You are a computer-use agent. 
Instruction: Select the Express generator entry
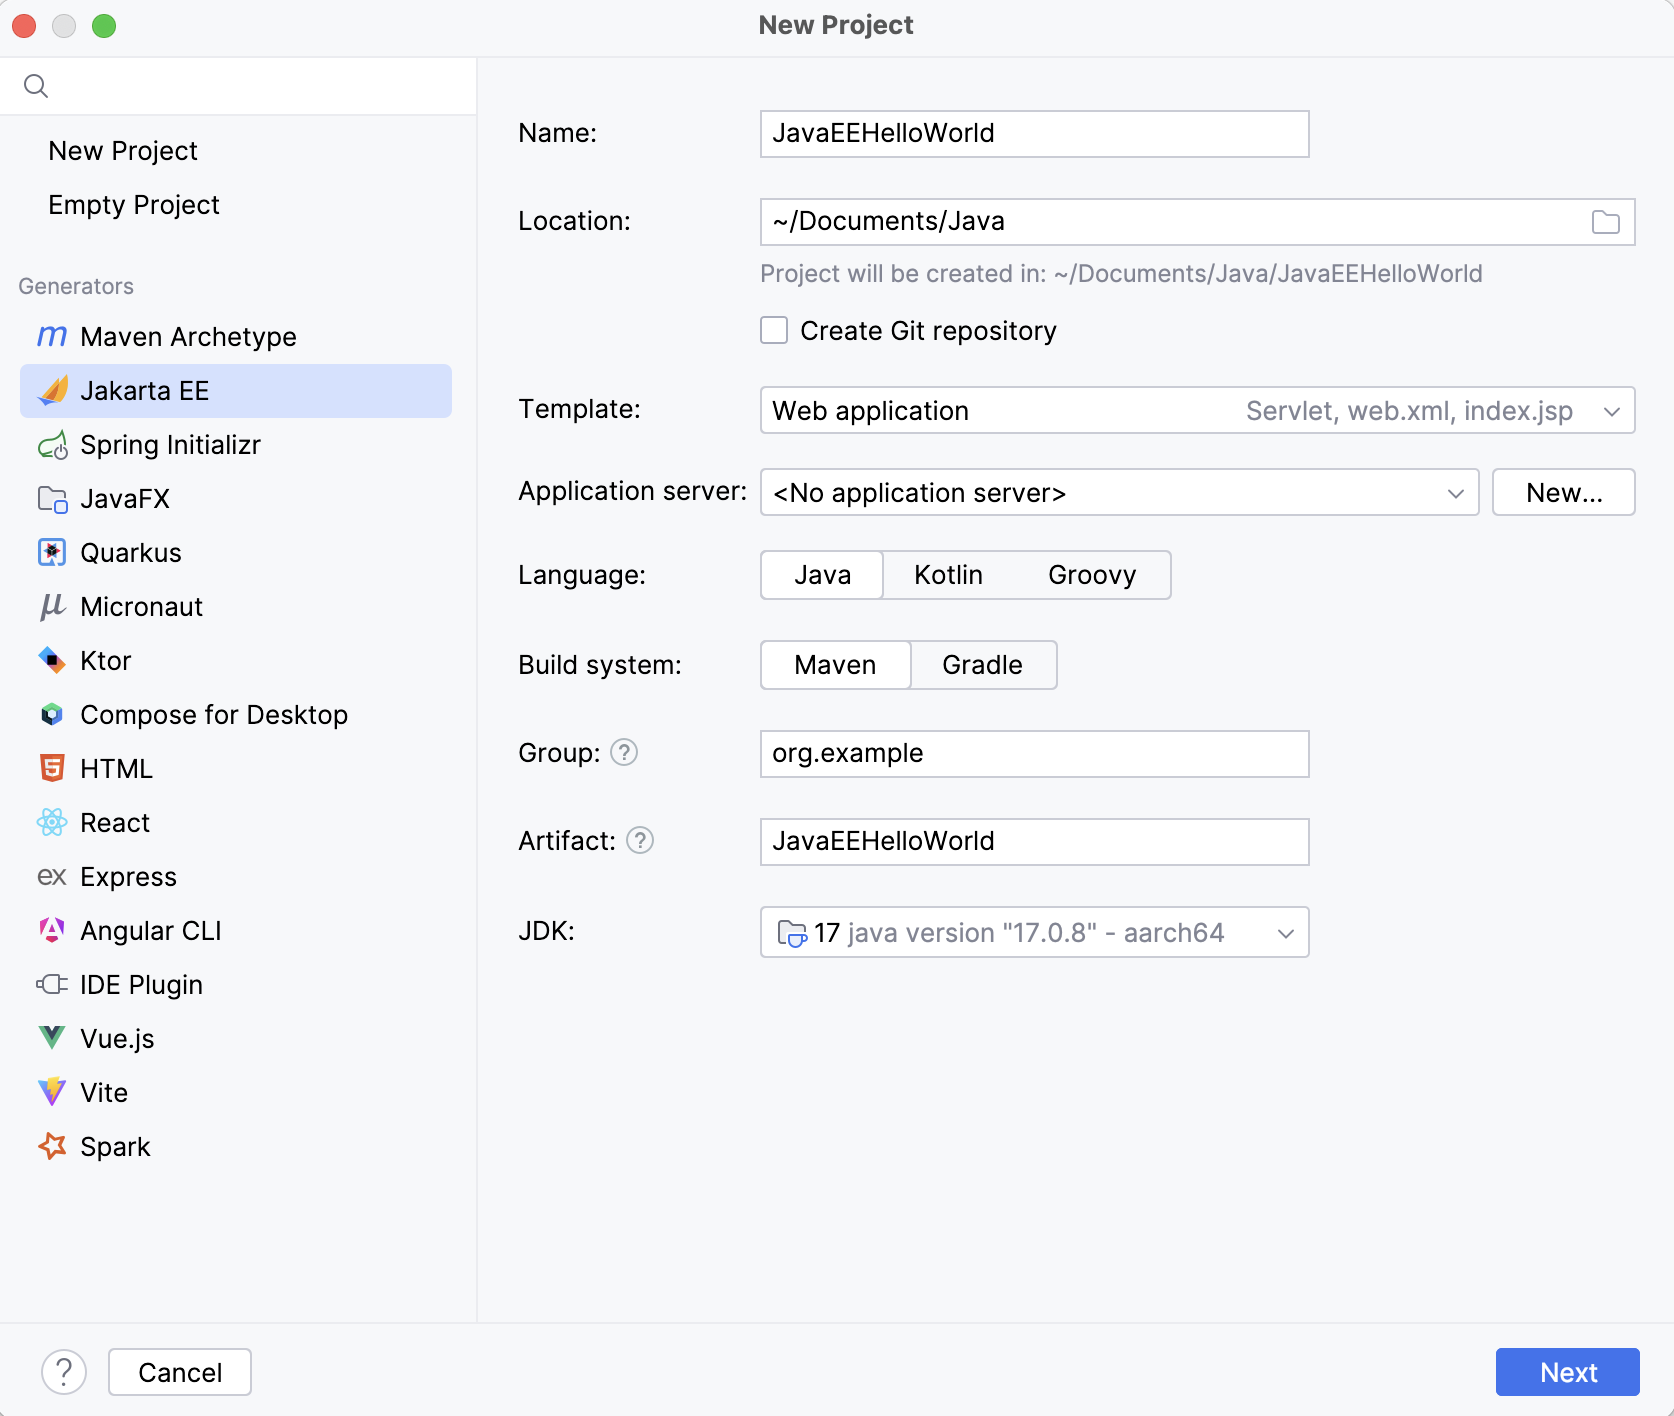coord(236,877)
